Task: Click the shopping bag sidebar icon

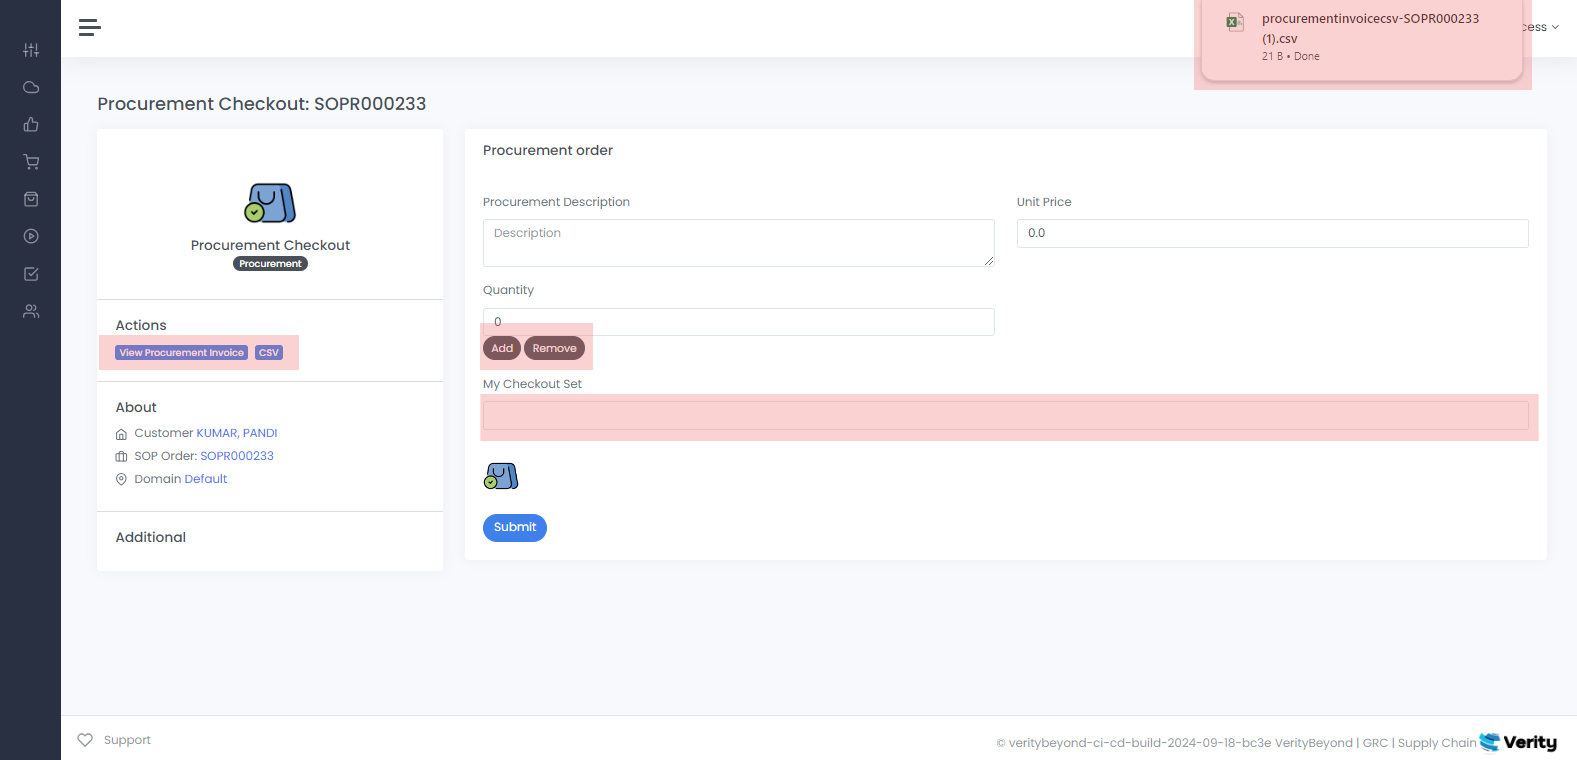Action: click(x=31, y=199)
